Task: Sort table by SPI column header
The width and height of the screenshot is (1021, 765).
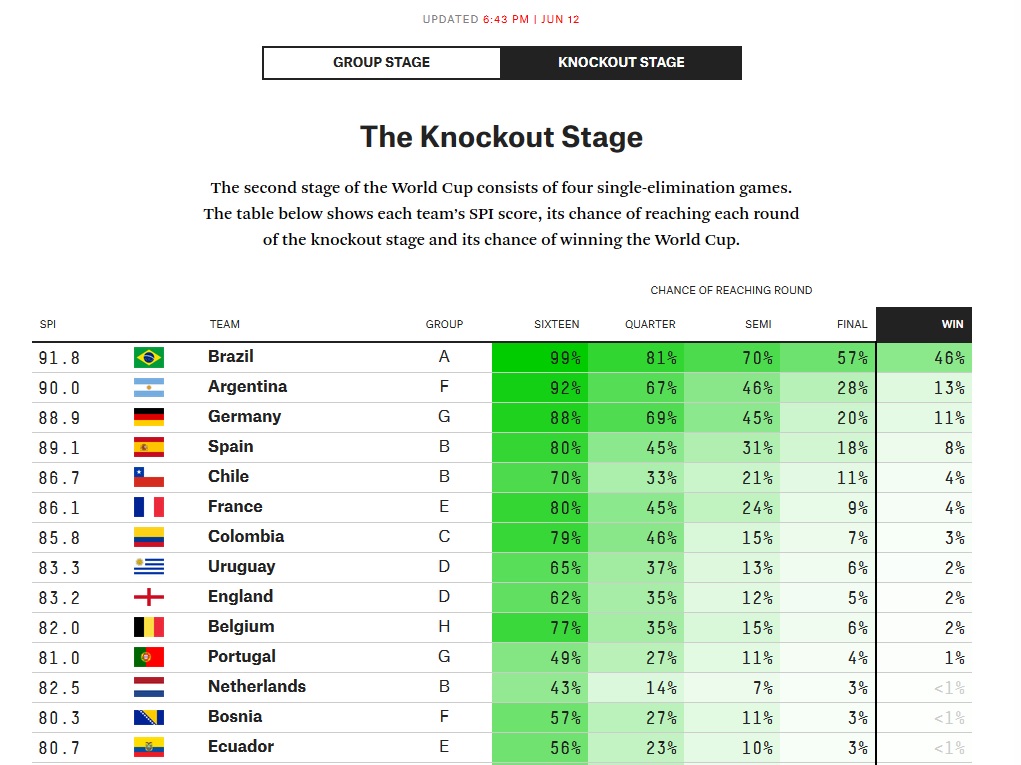Action: 48,324
